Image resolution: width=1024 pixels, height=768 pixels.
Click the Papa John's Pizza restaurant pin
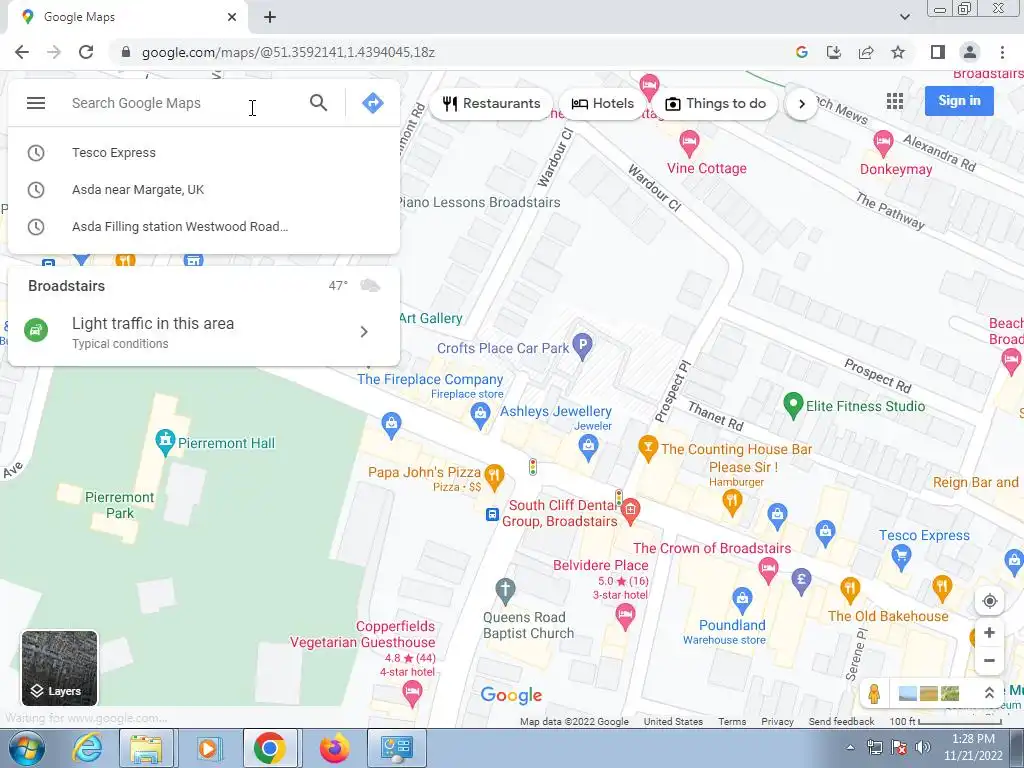pos(494,476)
